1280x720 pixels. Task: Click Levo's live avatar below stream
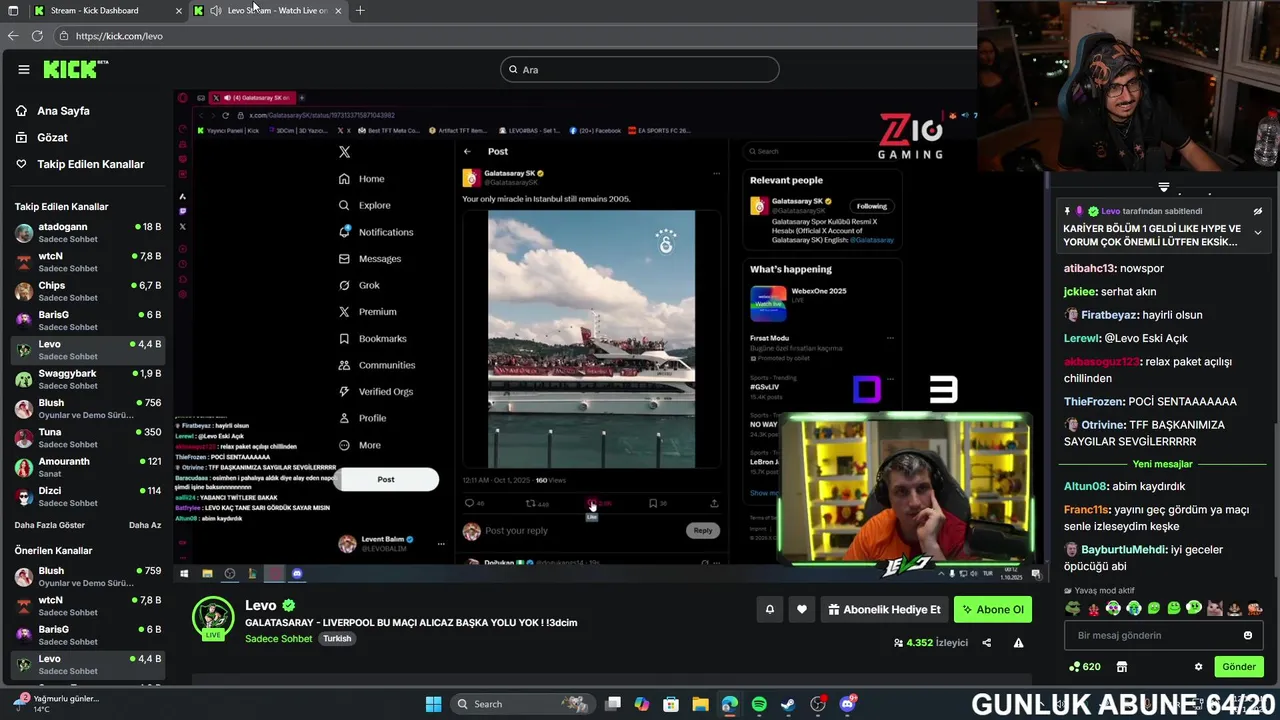click(x=213, y=618)
